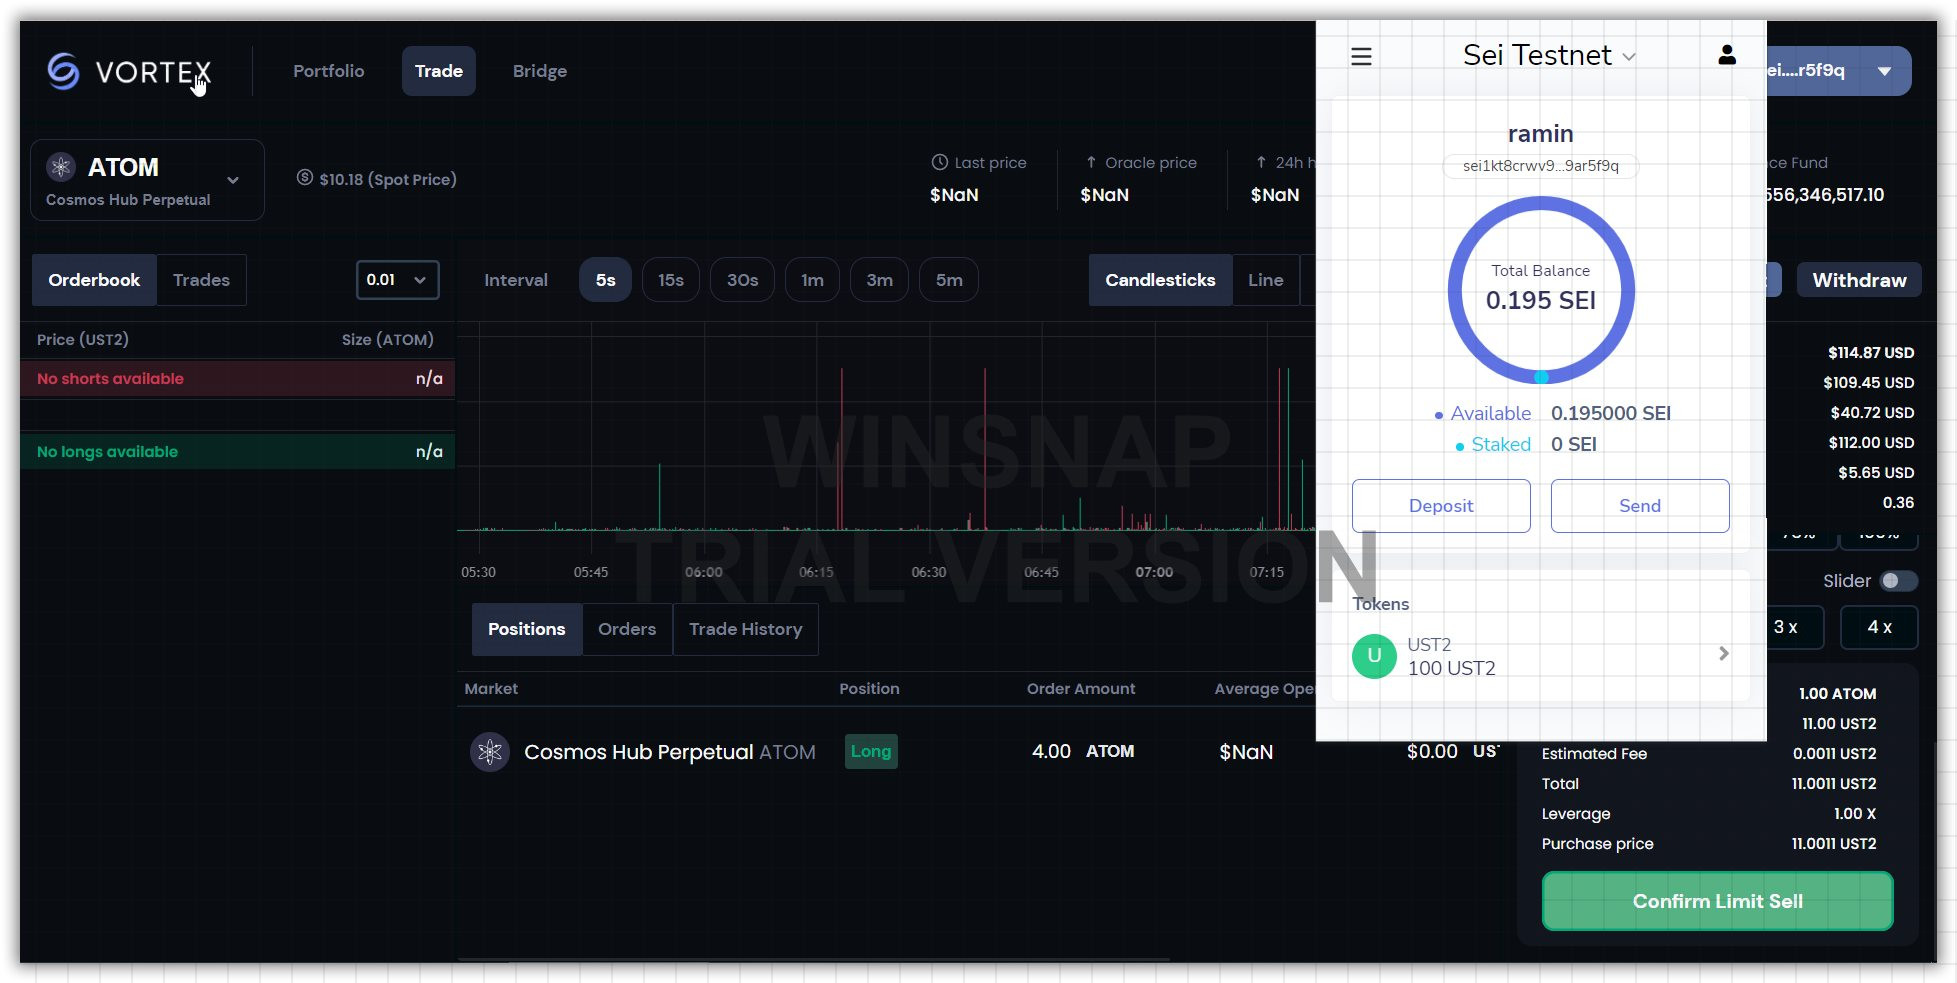Click the 'Price (UST2)' column header
Viewport: 1957px width, 983px height.
[83, 340]
